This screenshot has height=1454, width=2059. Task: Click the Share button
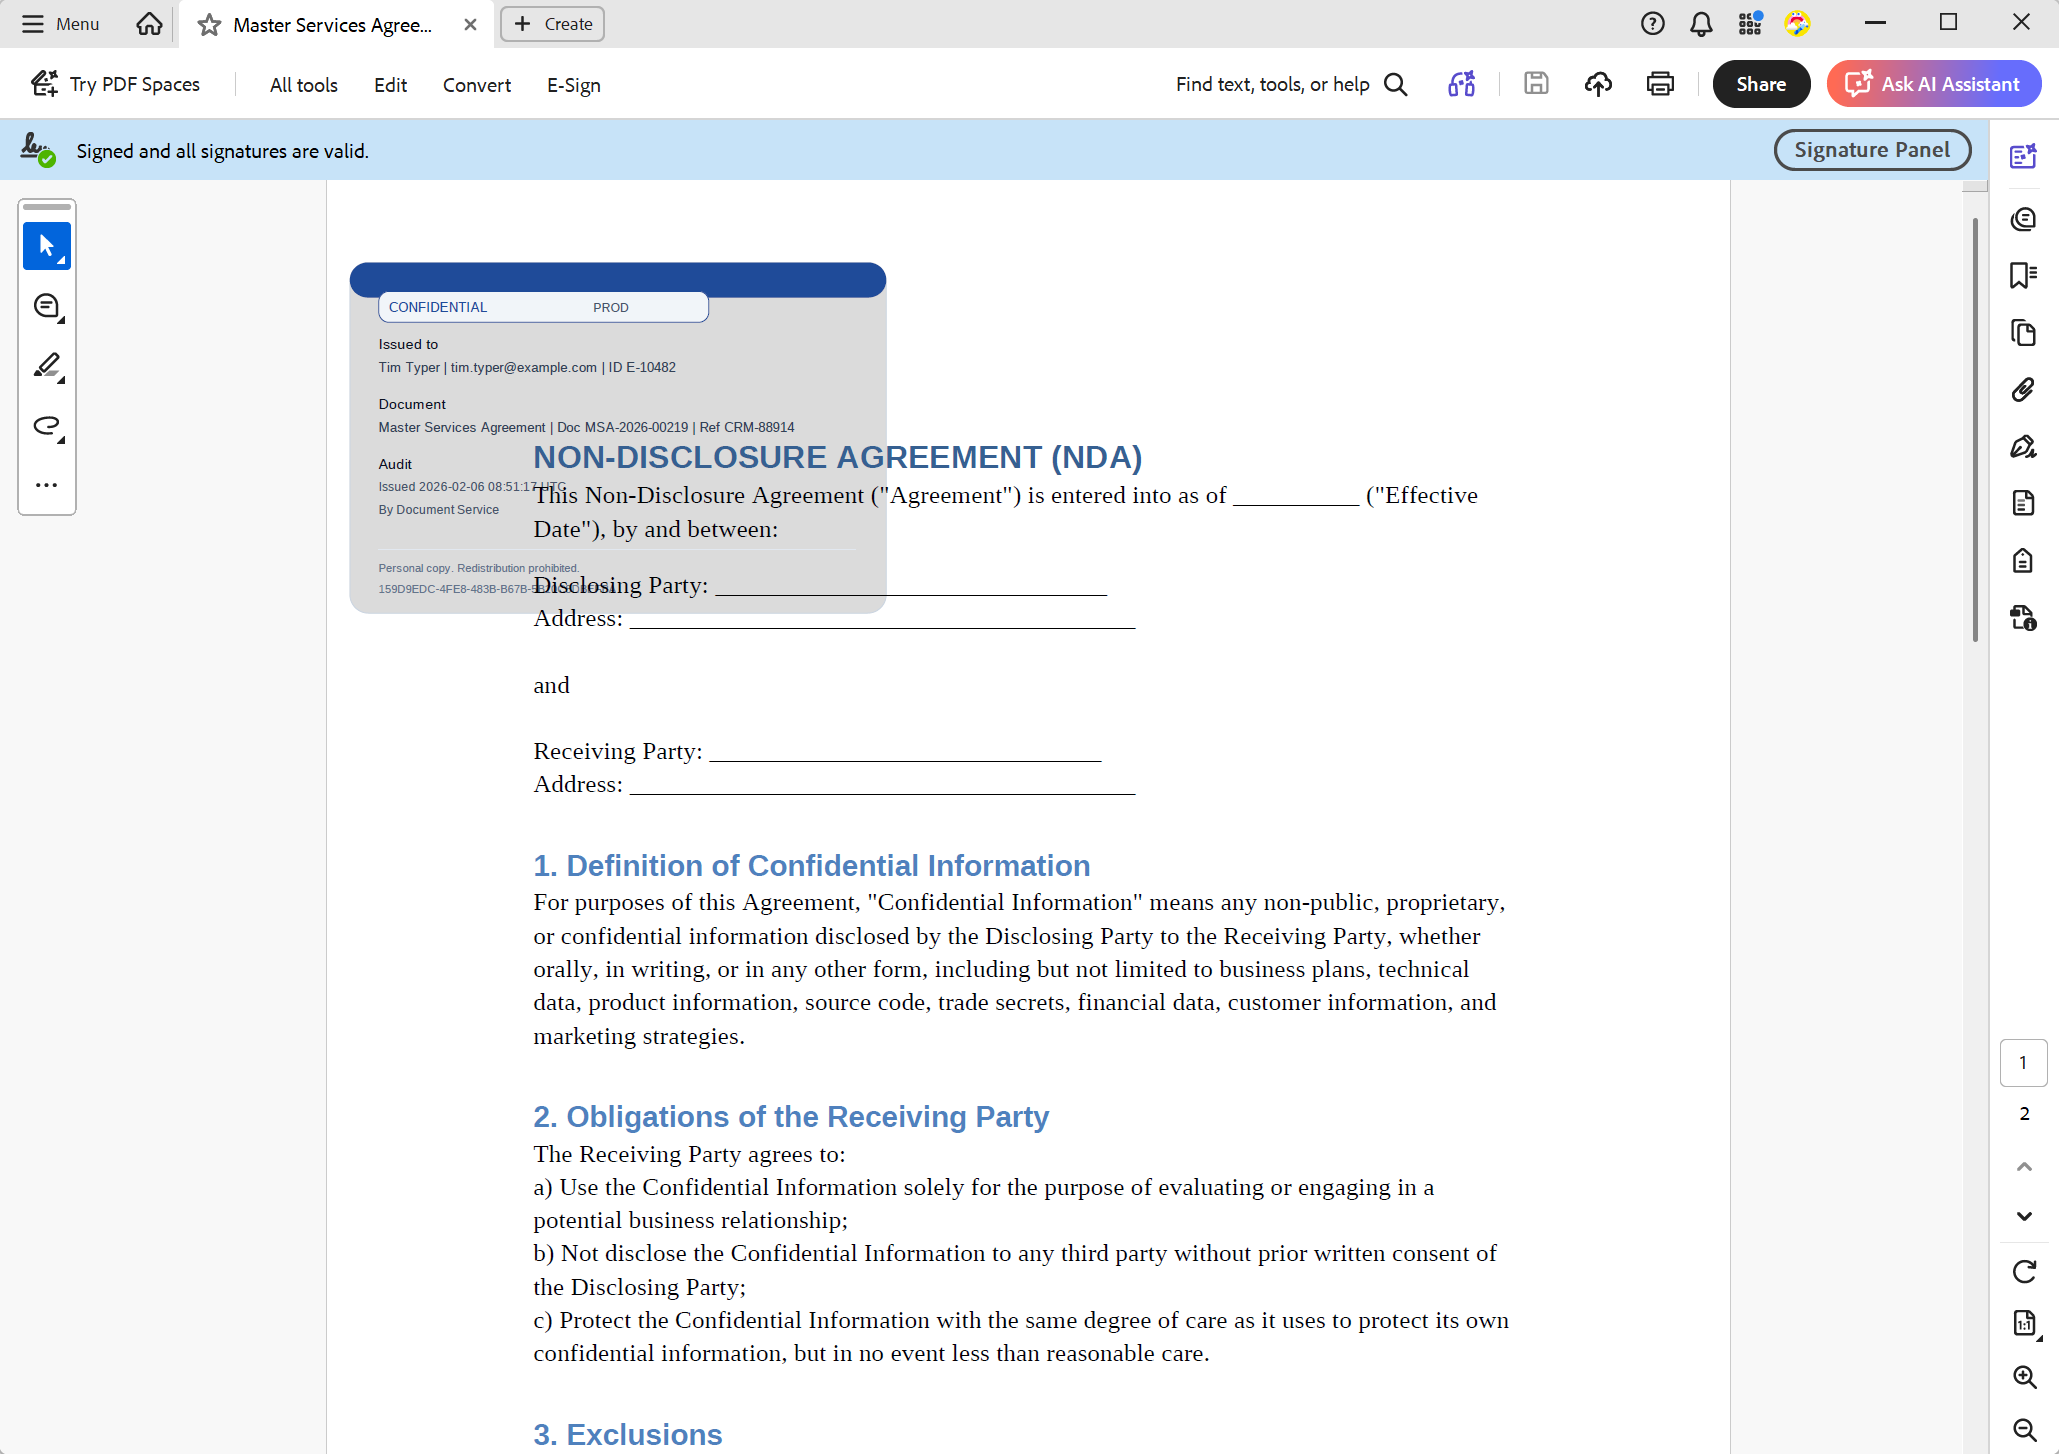coord(1760,84)
